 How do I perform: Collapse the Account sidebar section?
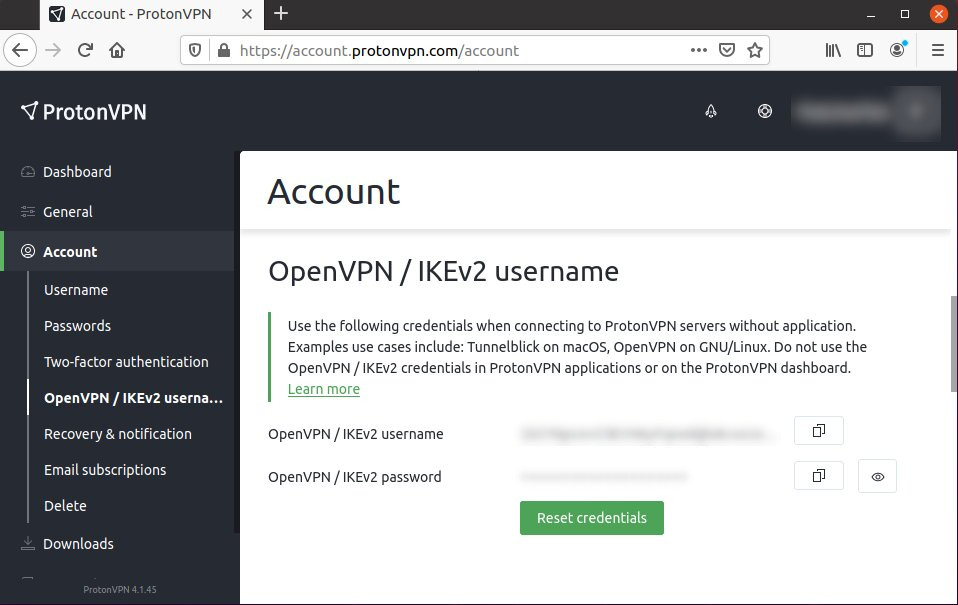click(x=70, y=252)
